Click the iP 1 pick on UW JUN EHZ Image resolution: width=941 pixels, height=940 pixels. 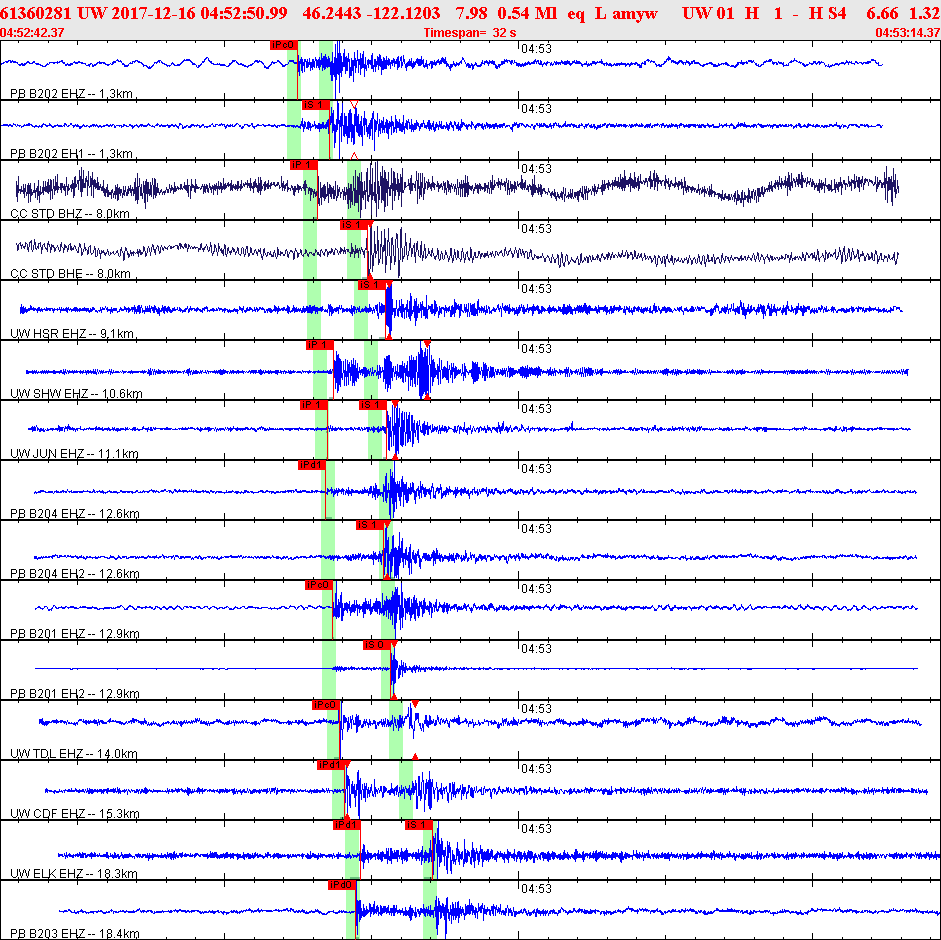tap(314, 405)
